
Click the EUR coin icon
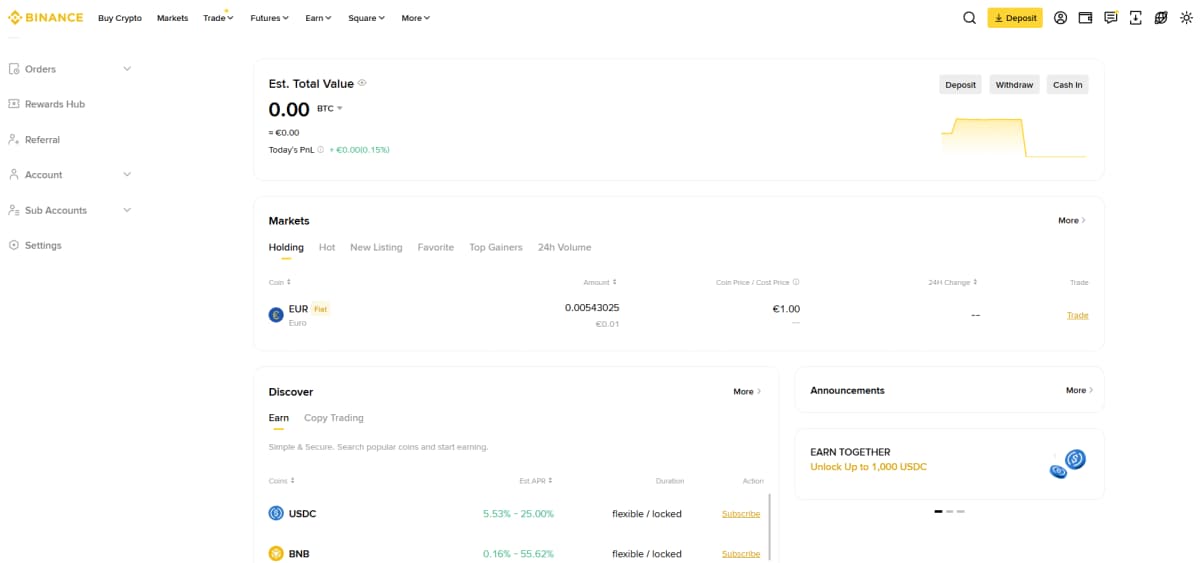pos(276,315)
